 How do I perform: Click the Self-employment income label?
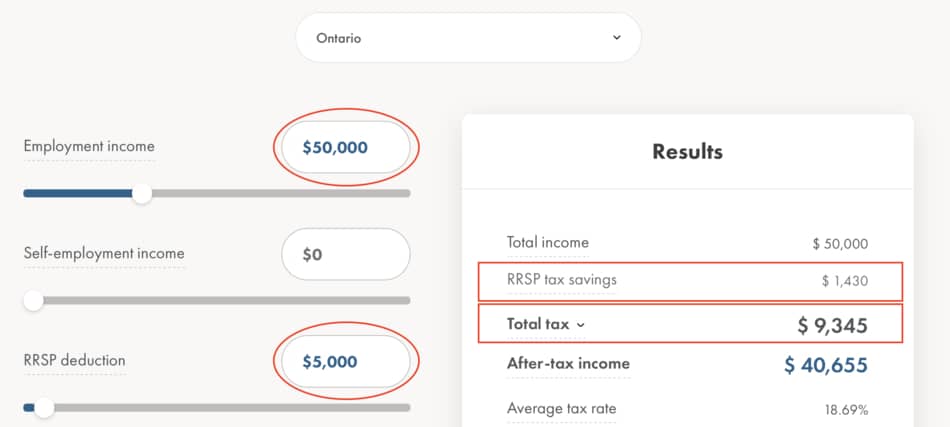tap(104, 253)
